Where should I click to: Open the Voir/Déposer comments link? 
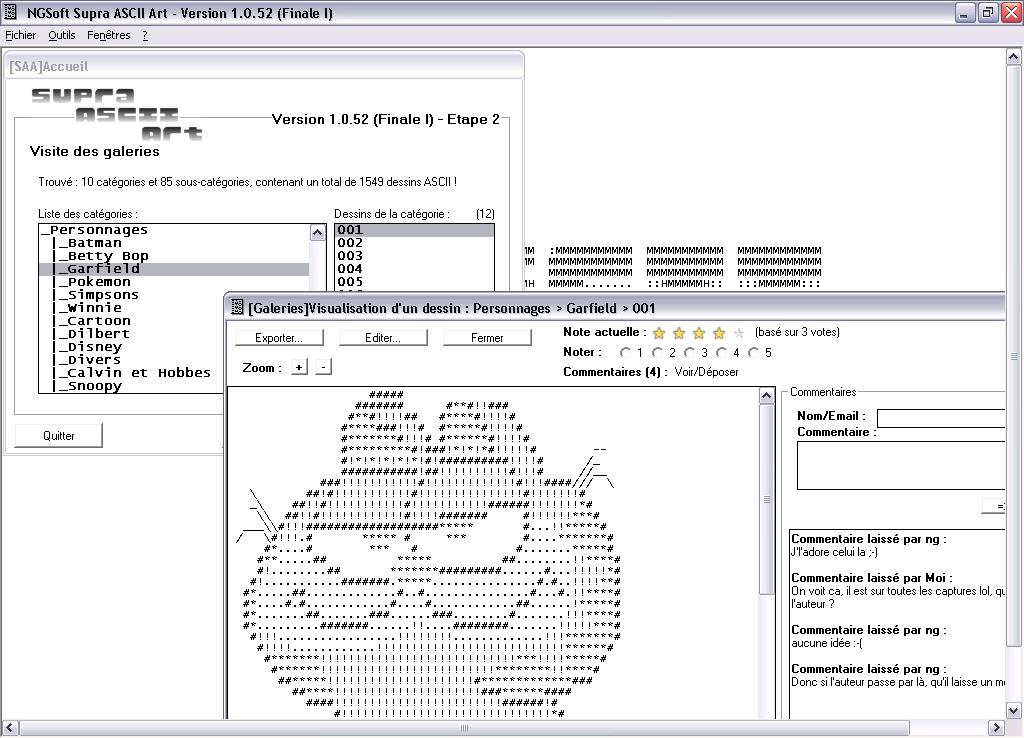click(x=706, y=372)
